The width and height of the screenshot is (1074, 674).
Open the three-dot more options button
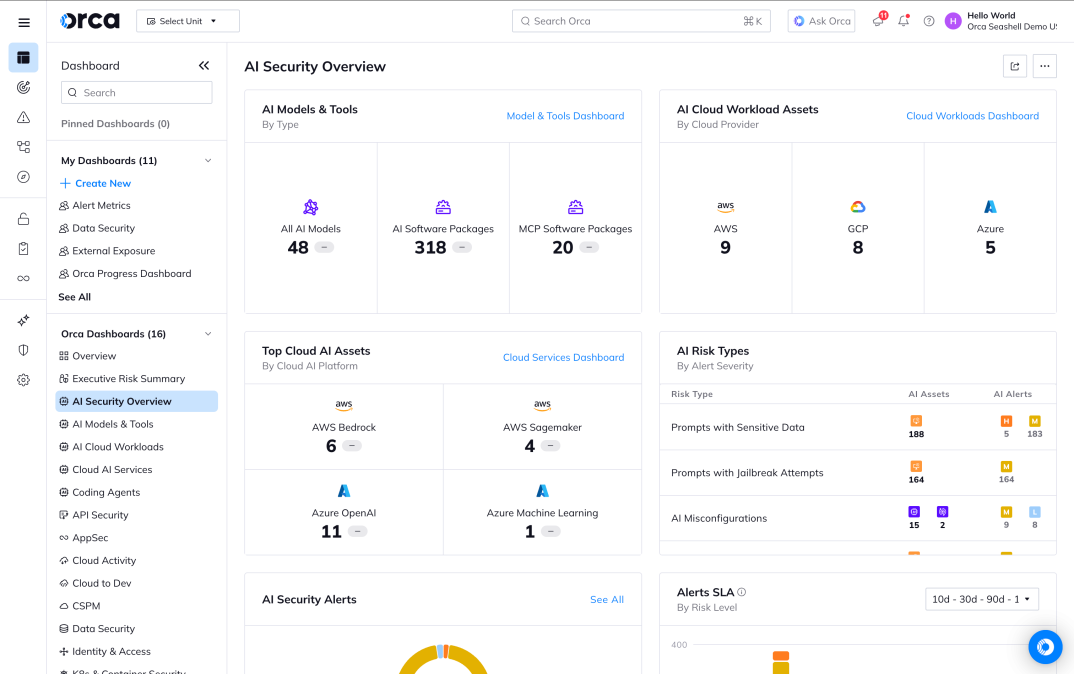pos(1045,66)
